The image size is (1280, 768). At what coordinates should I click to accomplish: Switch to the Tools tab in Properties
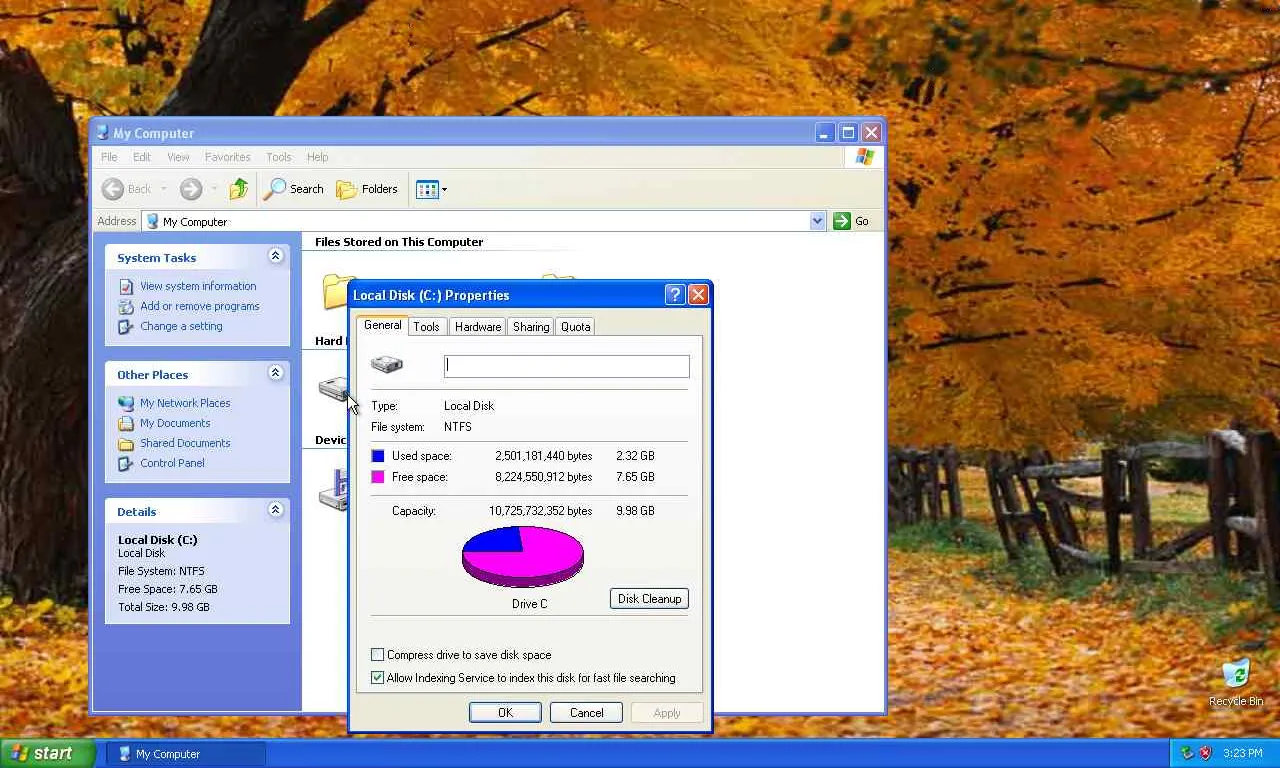(x=426, y=327)
